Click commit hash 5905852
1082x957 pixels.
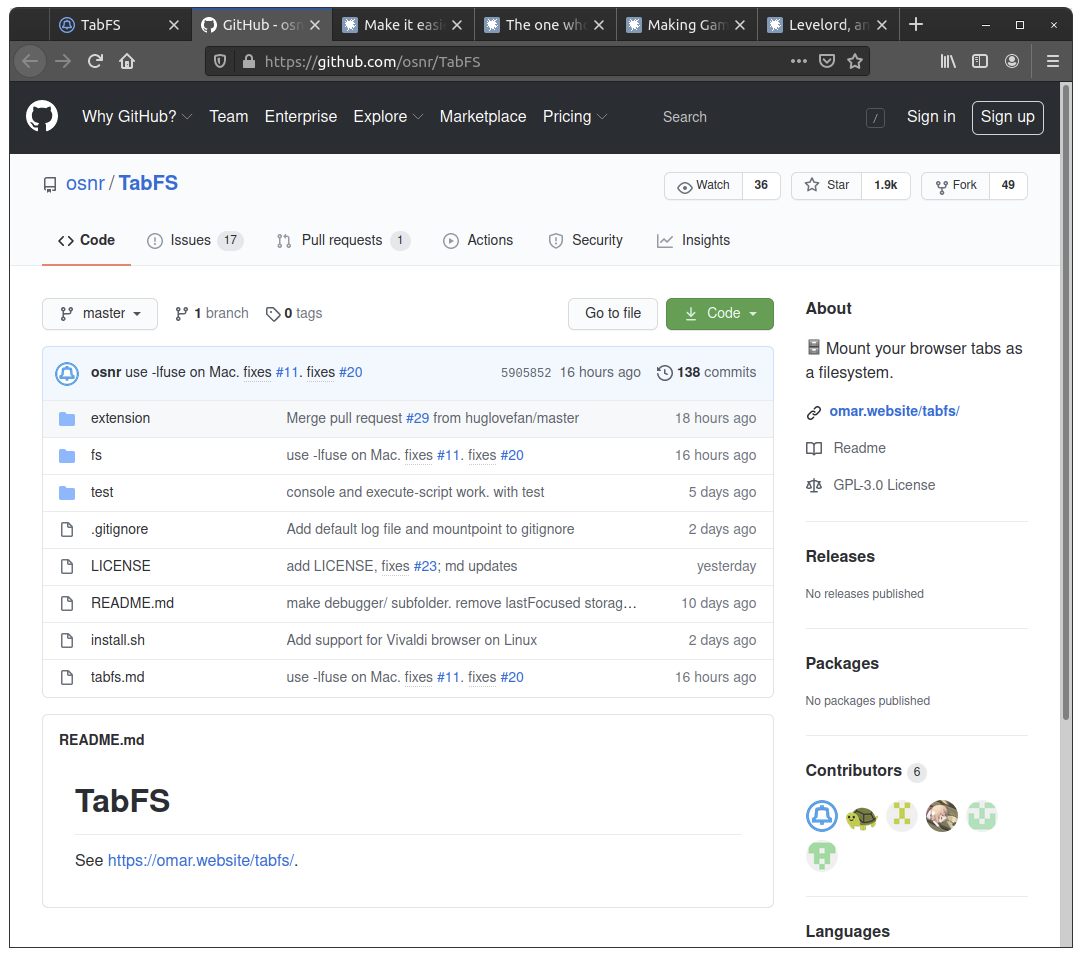coord(526,373)
